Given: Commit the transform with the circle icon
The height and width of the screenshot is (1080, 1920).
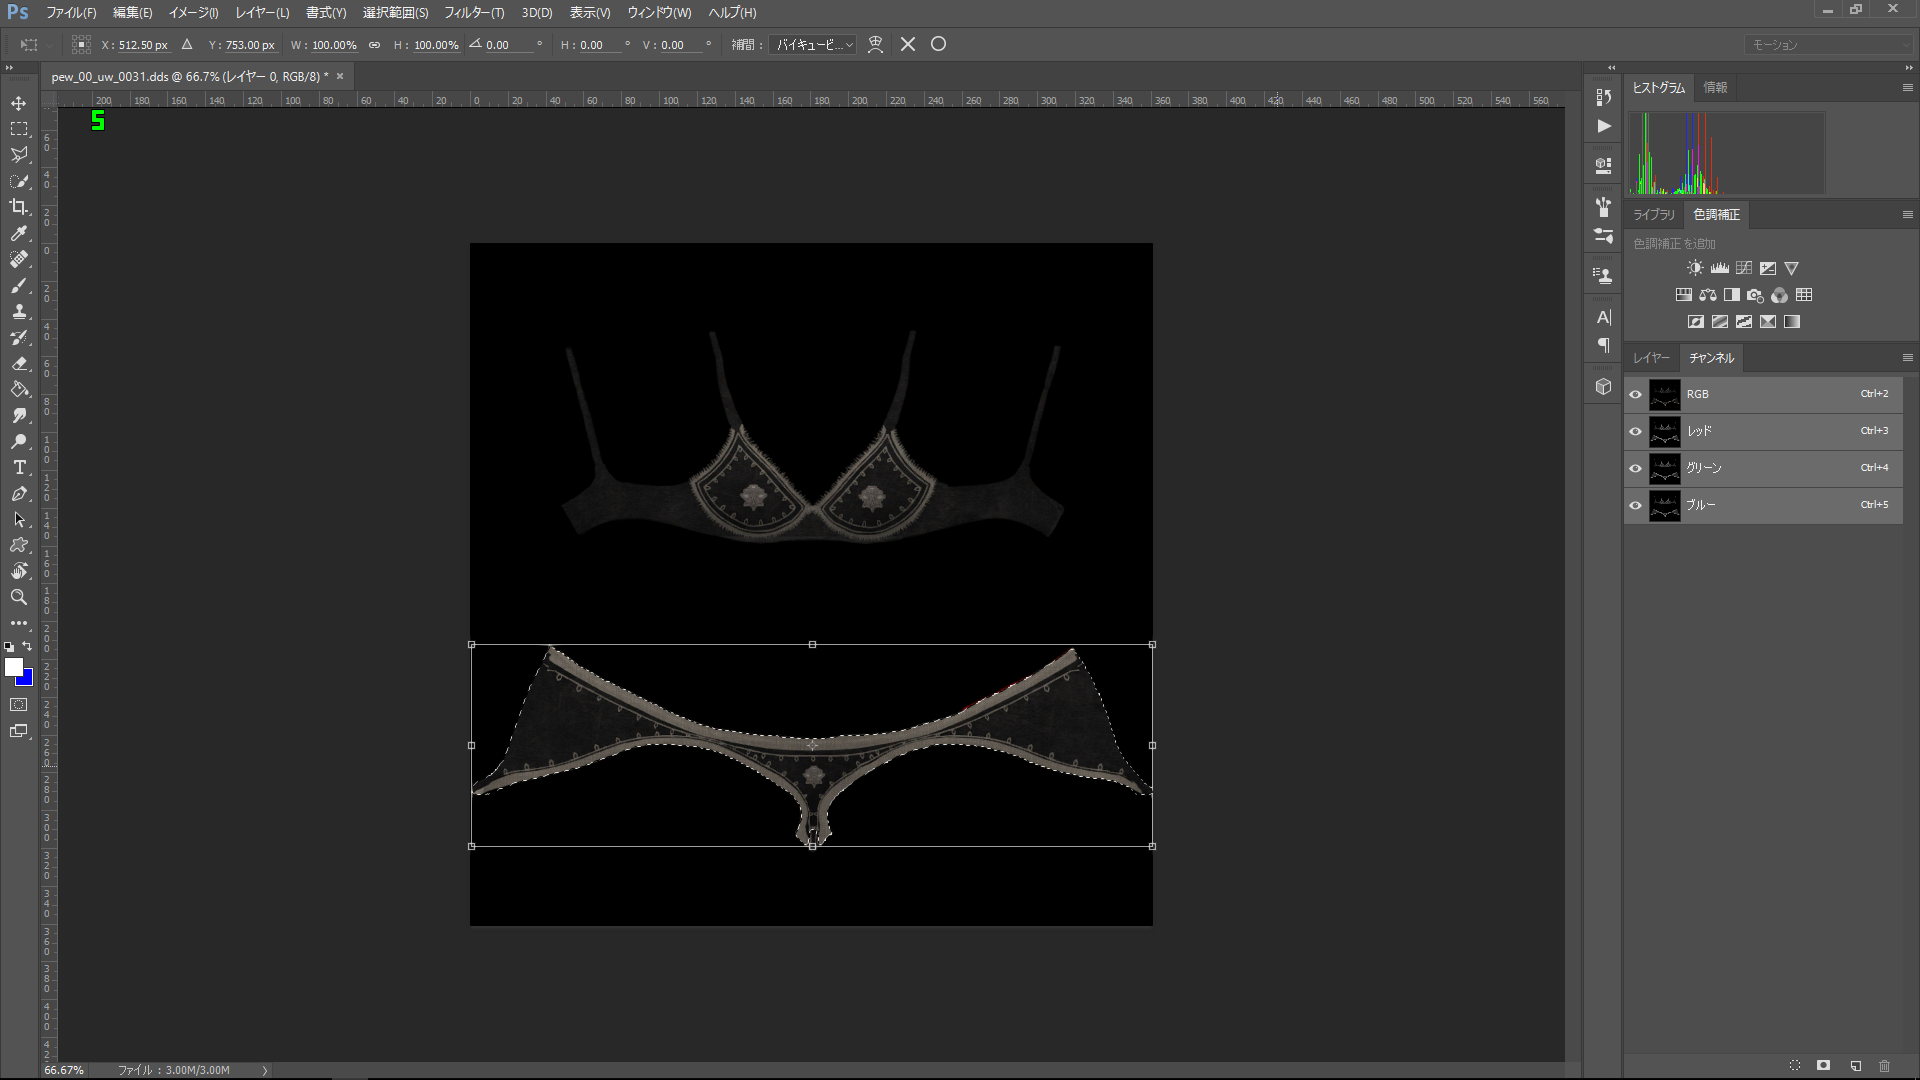Looking at the screenshot, I should [x=938, y=44].
